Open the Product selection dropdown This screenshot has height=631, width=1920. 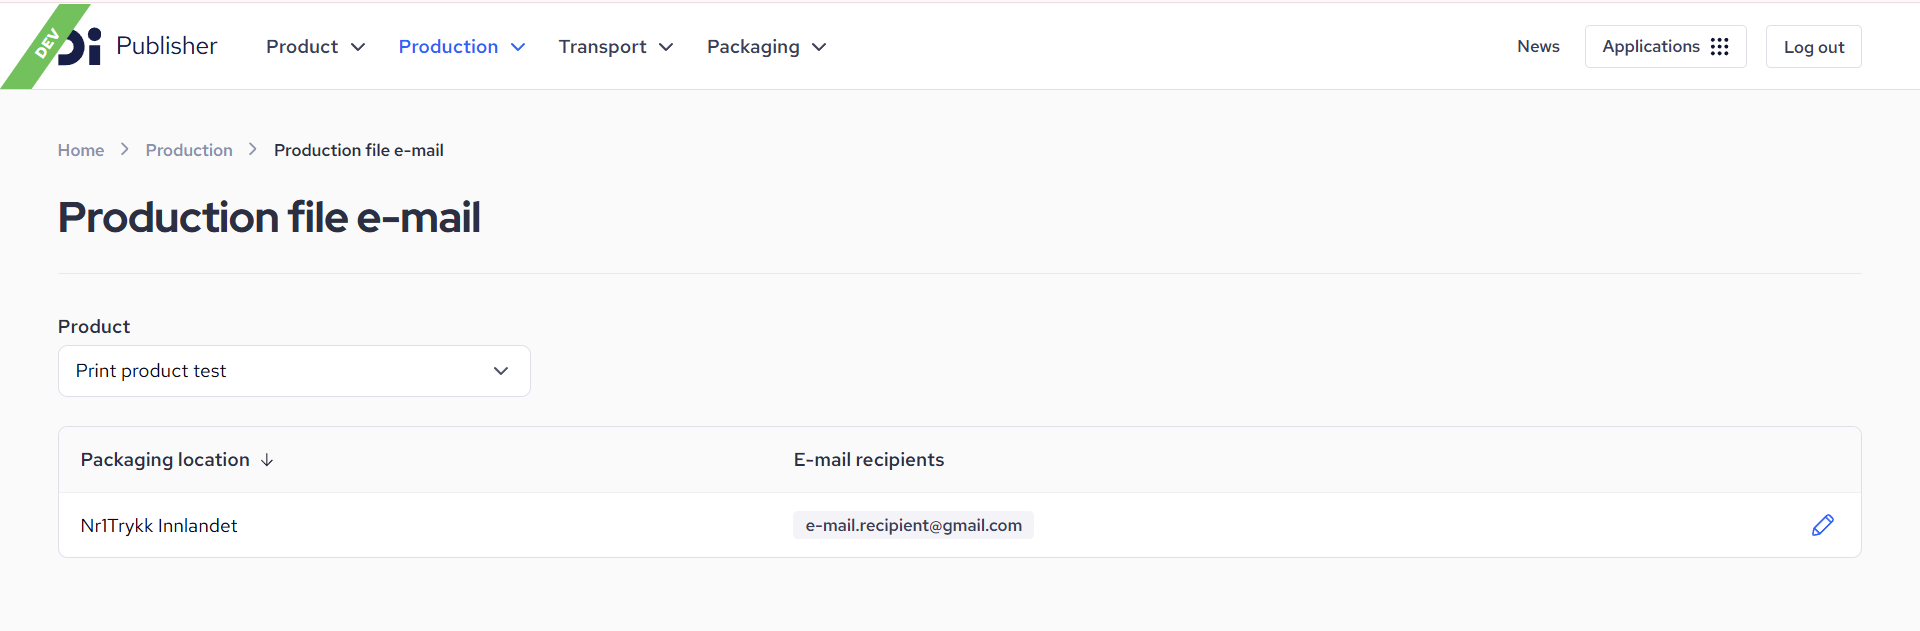tap(294, 371)
